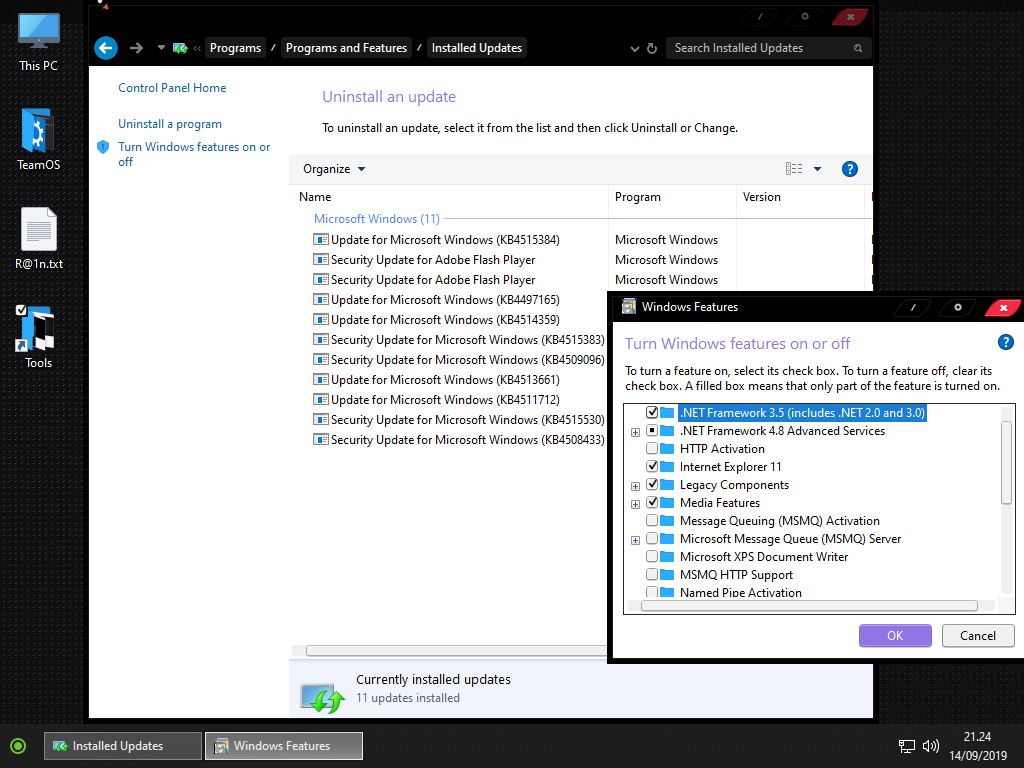
Task: Select the Programs breadcrumb
Action: tap(235, 48)
